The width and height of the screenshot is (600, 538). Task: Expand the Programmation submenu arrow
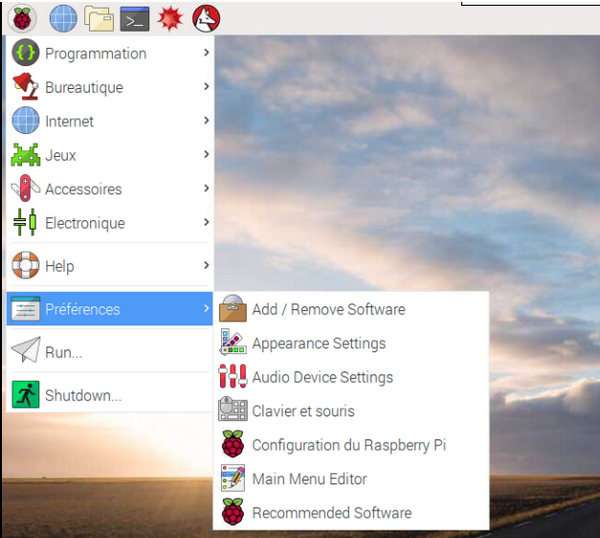tap(206, 52)
